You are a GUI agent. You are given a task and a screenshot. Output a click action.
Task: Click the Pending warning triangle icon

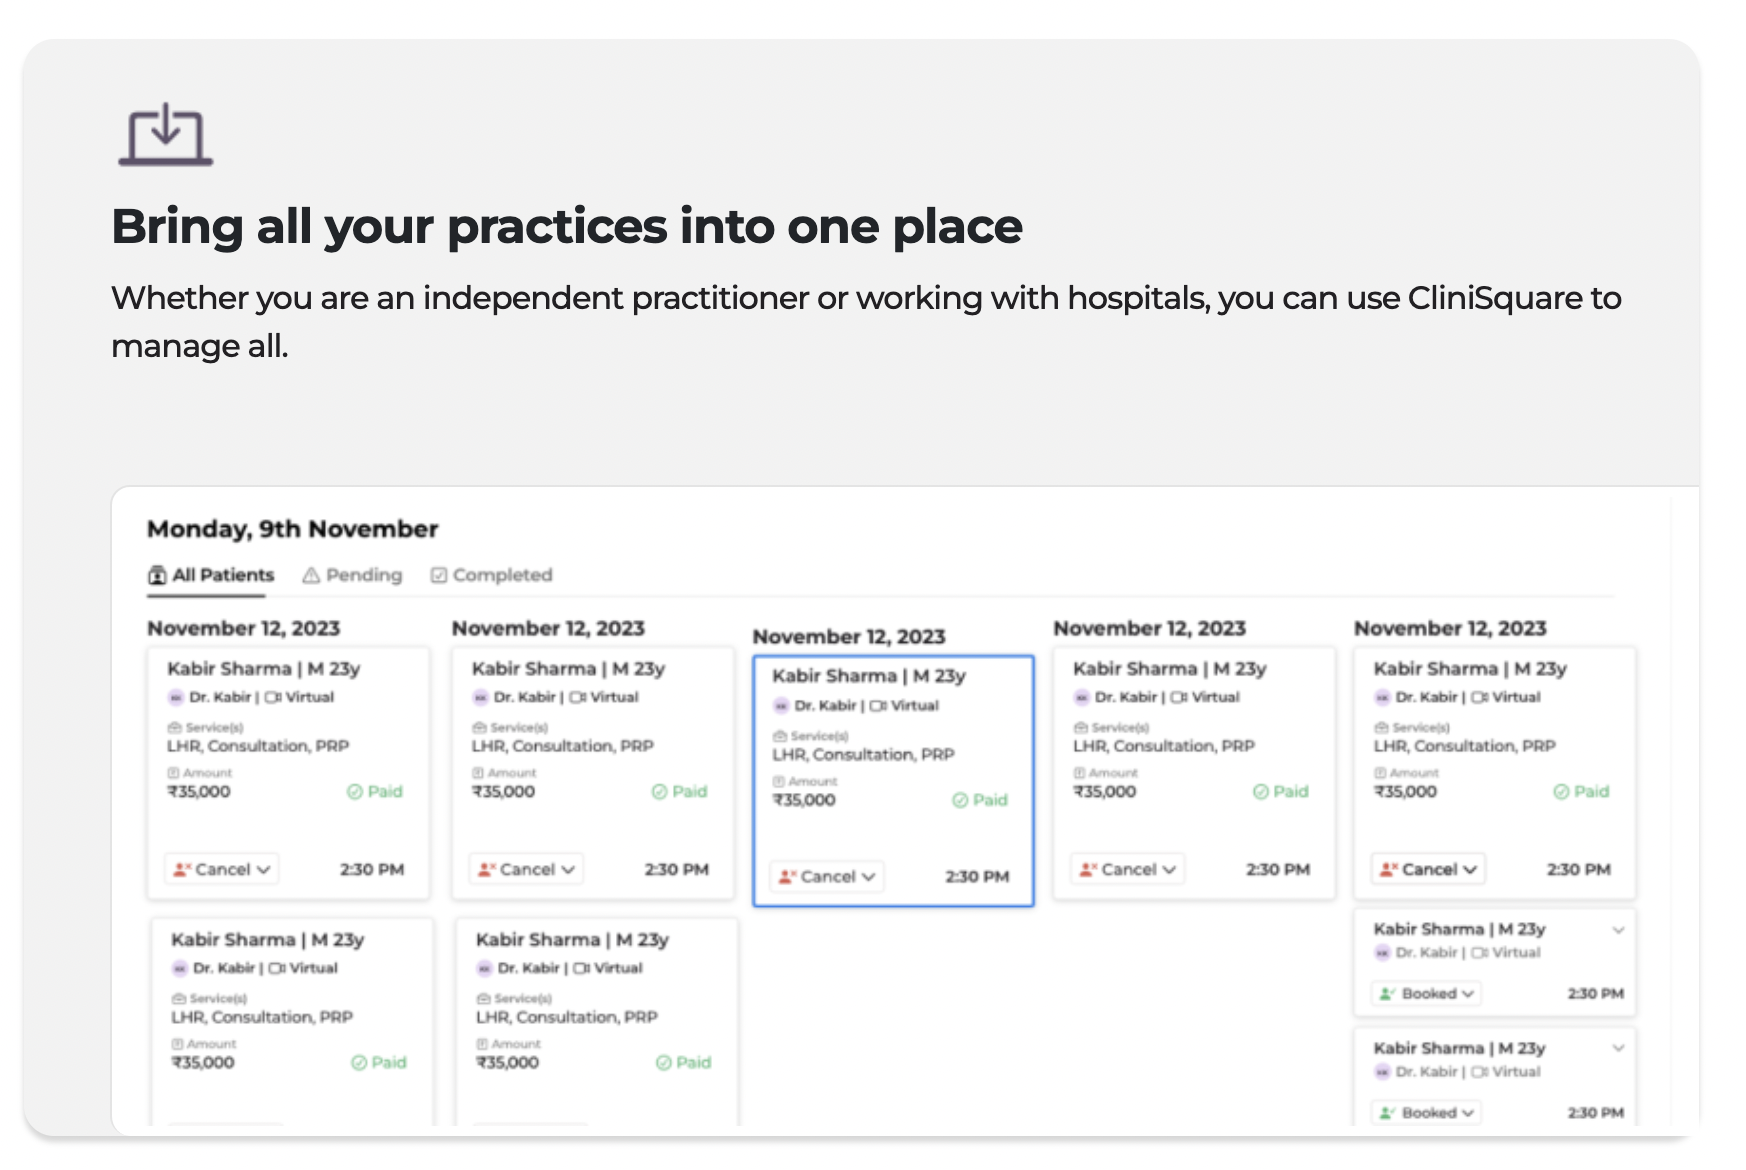pos(311,575)
